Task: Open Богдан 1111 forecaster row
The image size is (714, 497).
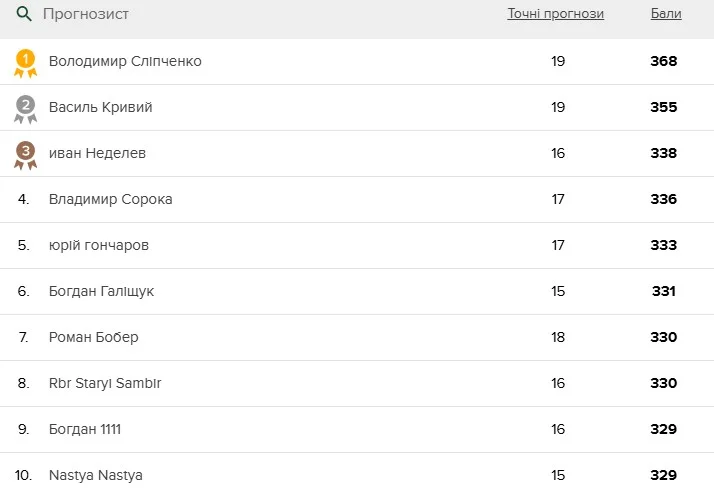Action: pyautogui.click(x=84, y=429)
